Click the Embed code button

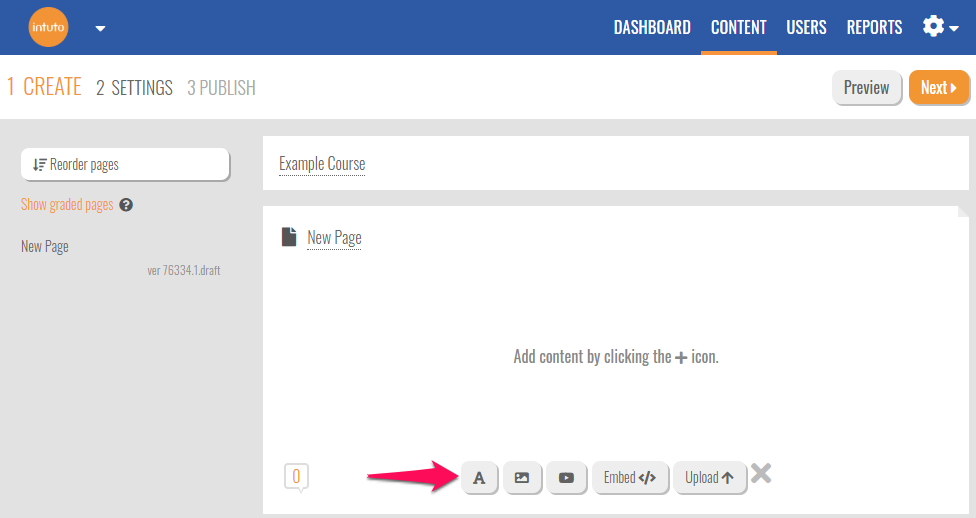[x=629, y=478]
